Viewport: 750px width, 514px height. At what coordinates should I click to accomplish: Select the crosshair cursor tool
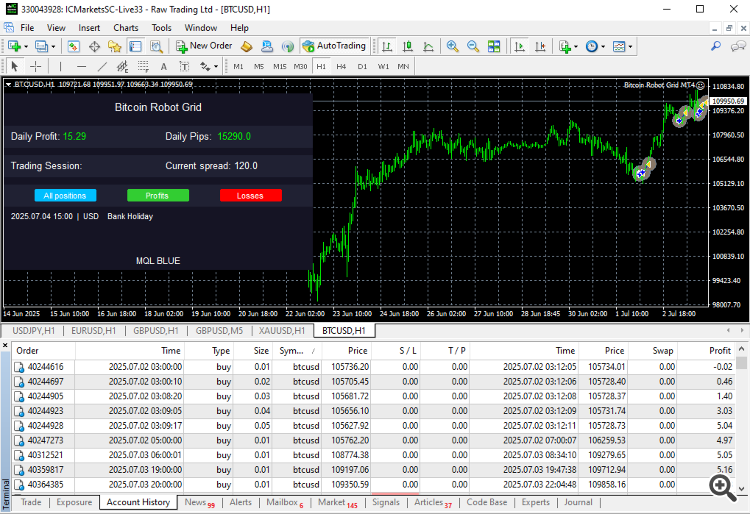click(x=33, y=66)
